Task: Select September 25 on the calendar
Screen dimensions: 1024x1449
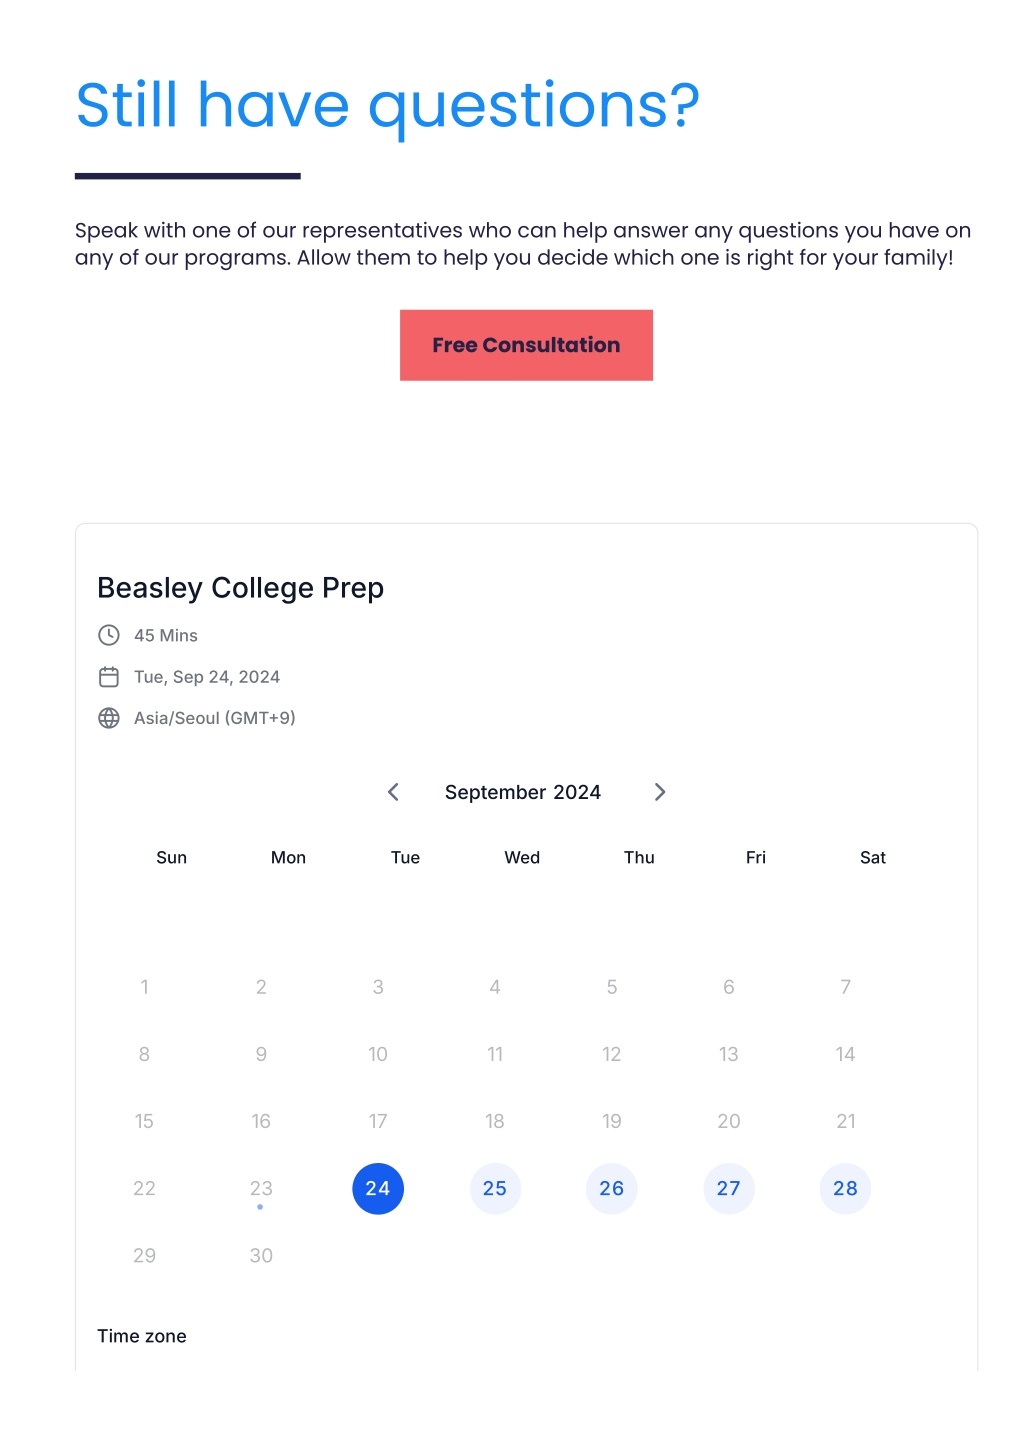Action: [x=495, y=1189]
